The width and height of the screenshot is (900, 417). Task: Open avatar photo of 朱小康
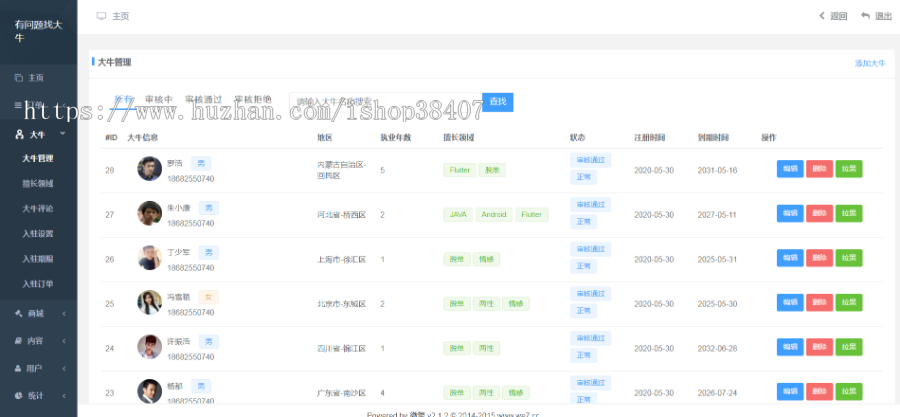click(149, 213)
